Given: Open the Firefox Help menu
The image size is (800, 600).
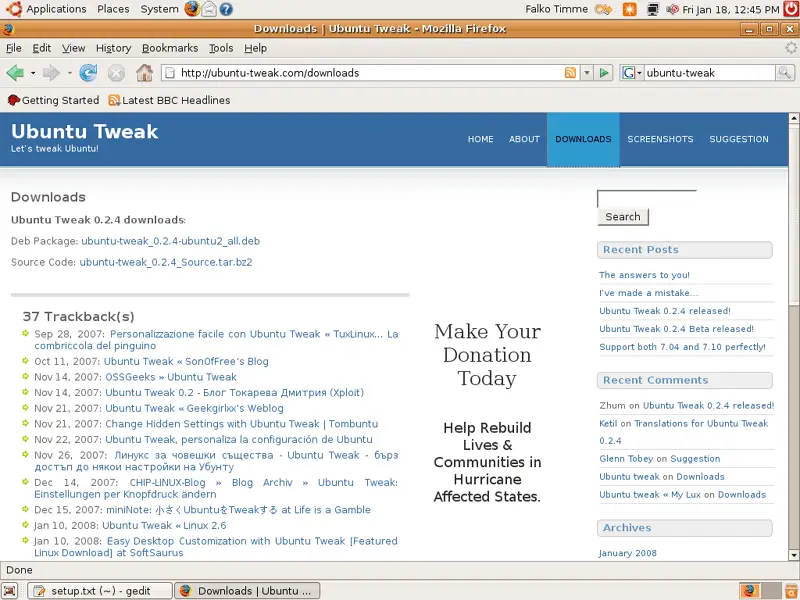Looking at the screenshot, I should pos(255,48).
